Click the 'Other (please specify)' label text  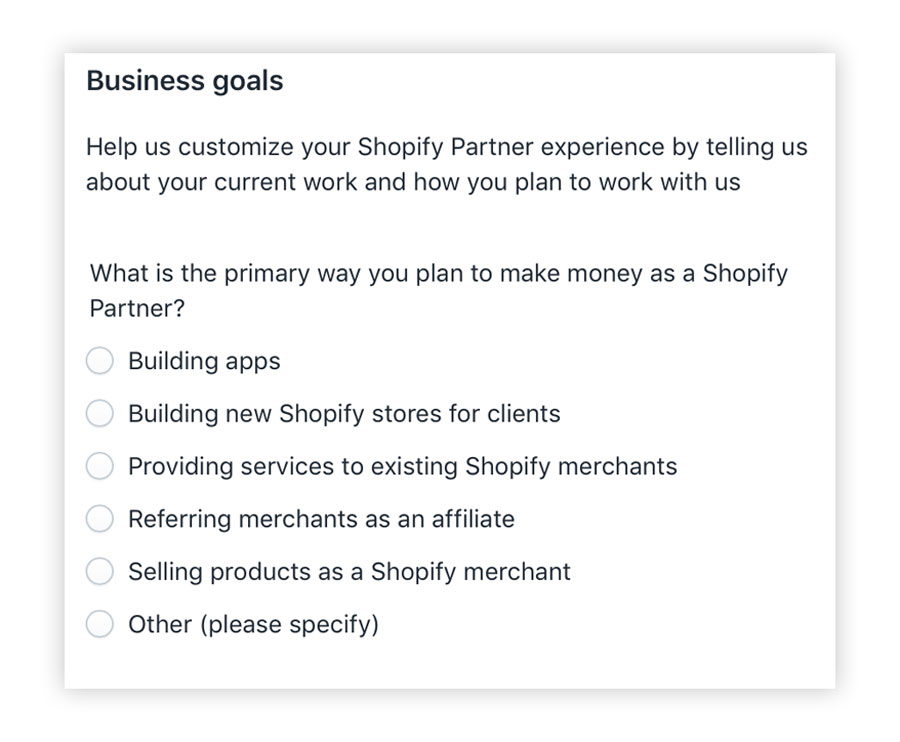(254, 624)
